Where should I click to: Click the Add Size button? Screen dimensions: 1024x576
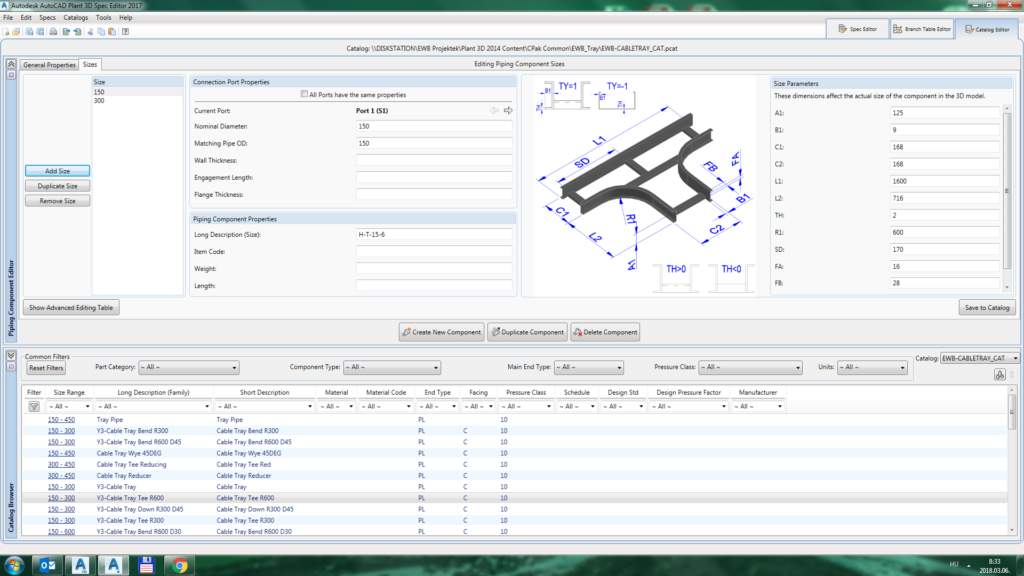coord(57,171)
